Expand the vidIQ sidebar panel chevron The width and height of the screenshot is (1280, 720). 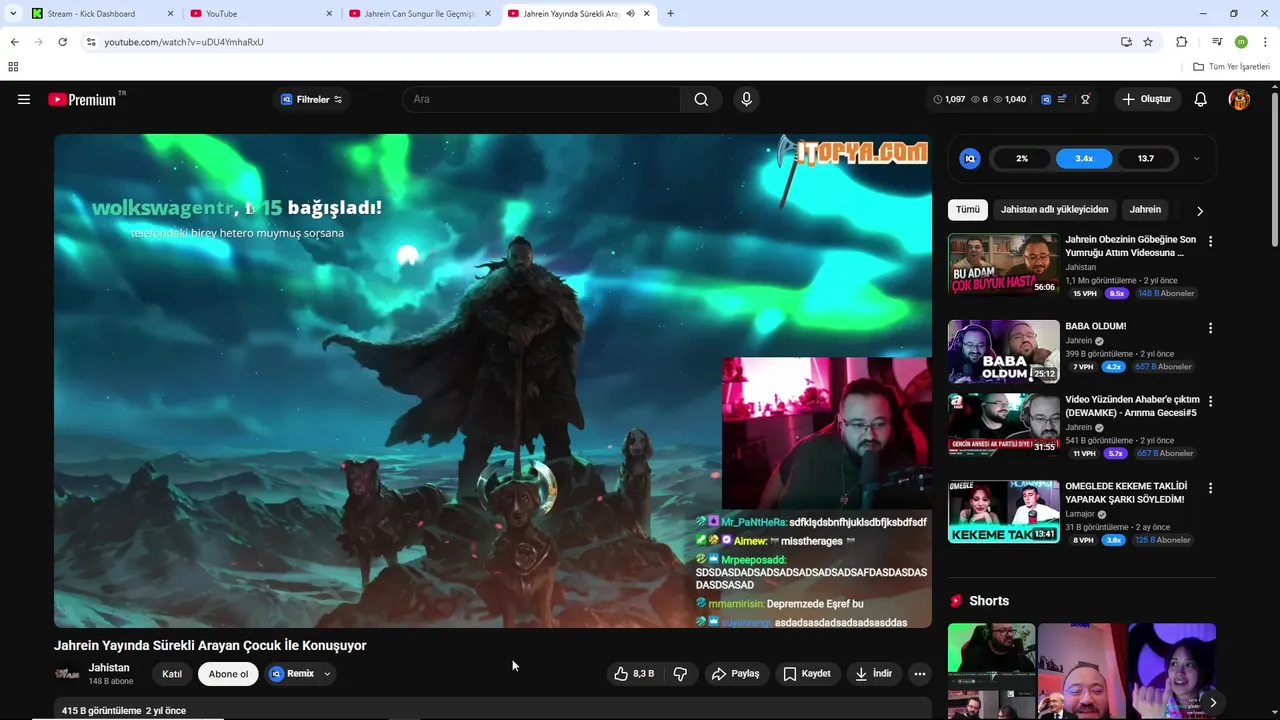pyautogui.click(x=1196, y=158)
